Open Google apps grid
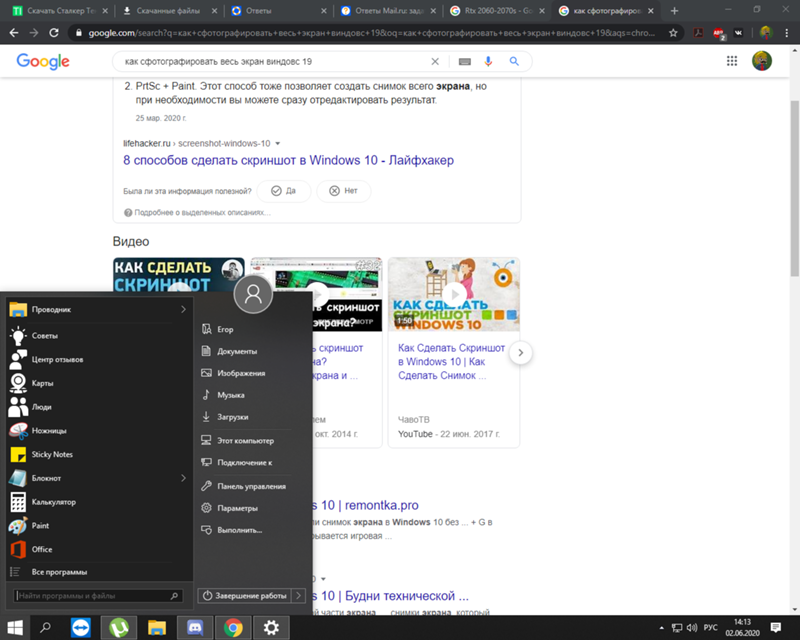This screenshot has height=640, width=800. pos(732,61)
